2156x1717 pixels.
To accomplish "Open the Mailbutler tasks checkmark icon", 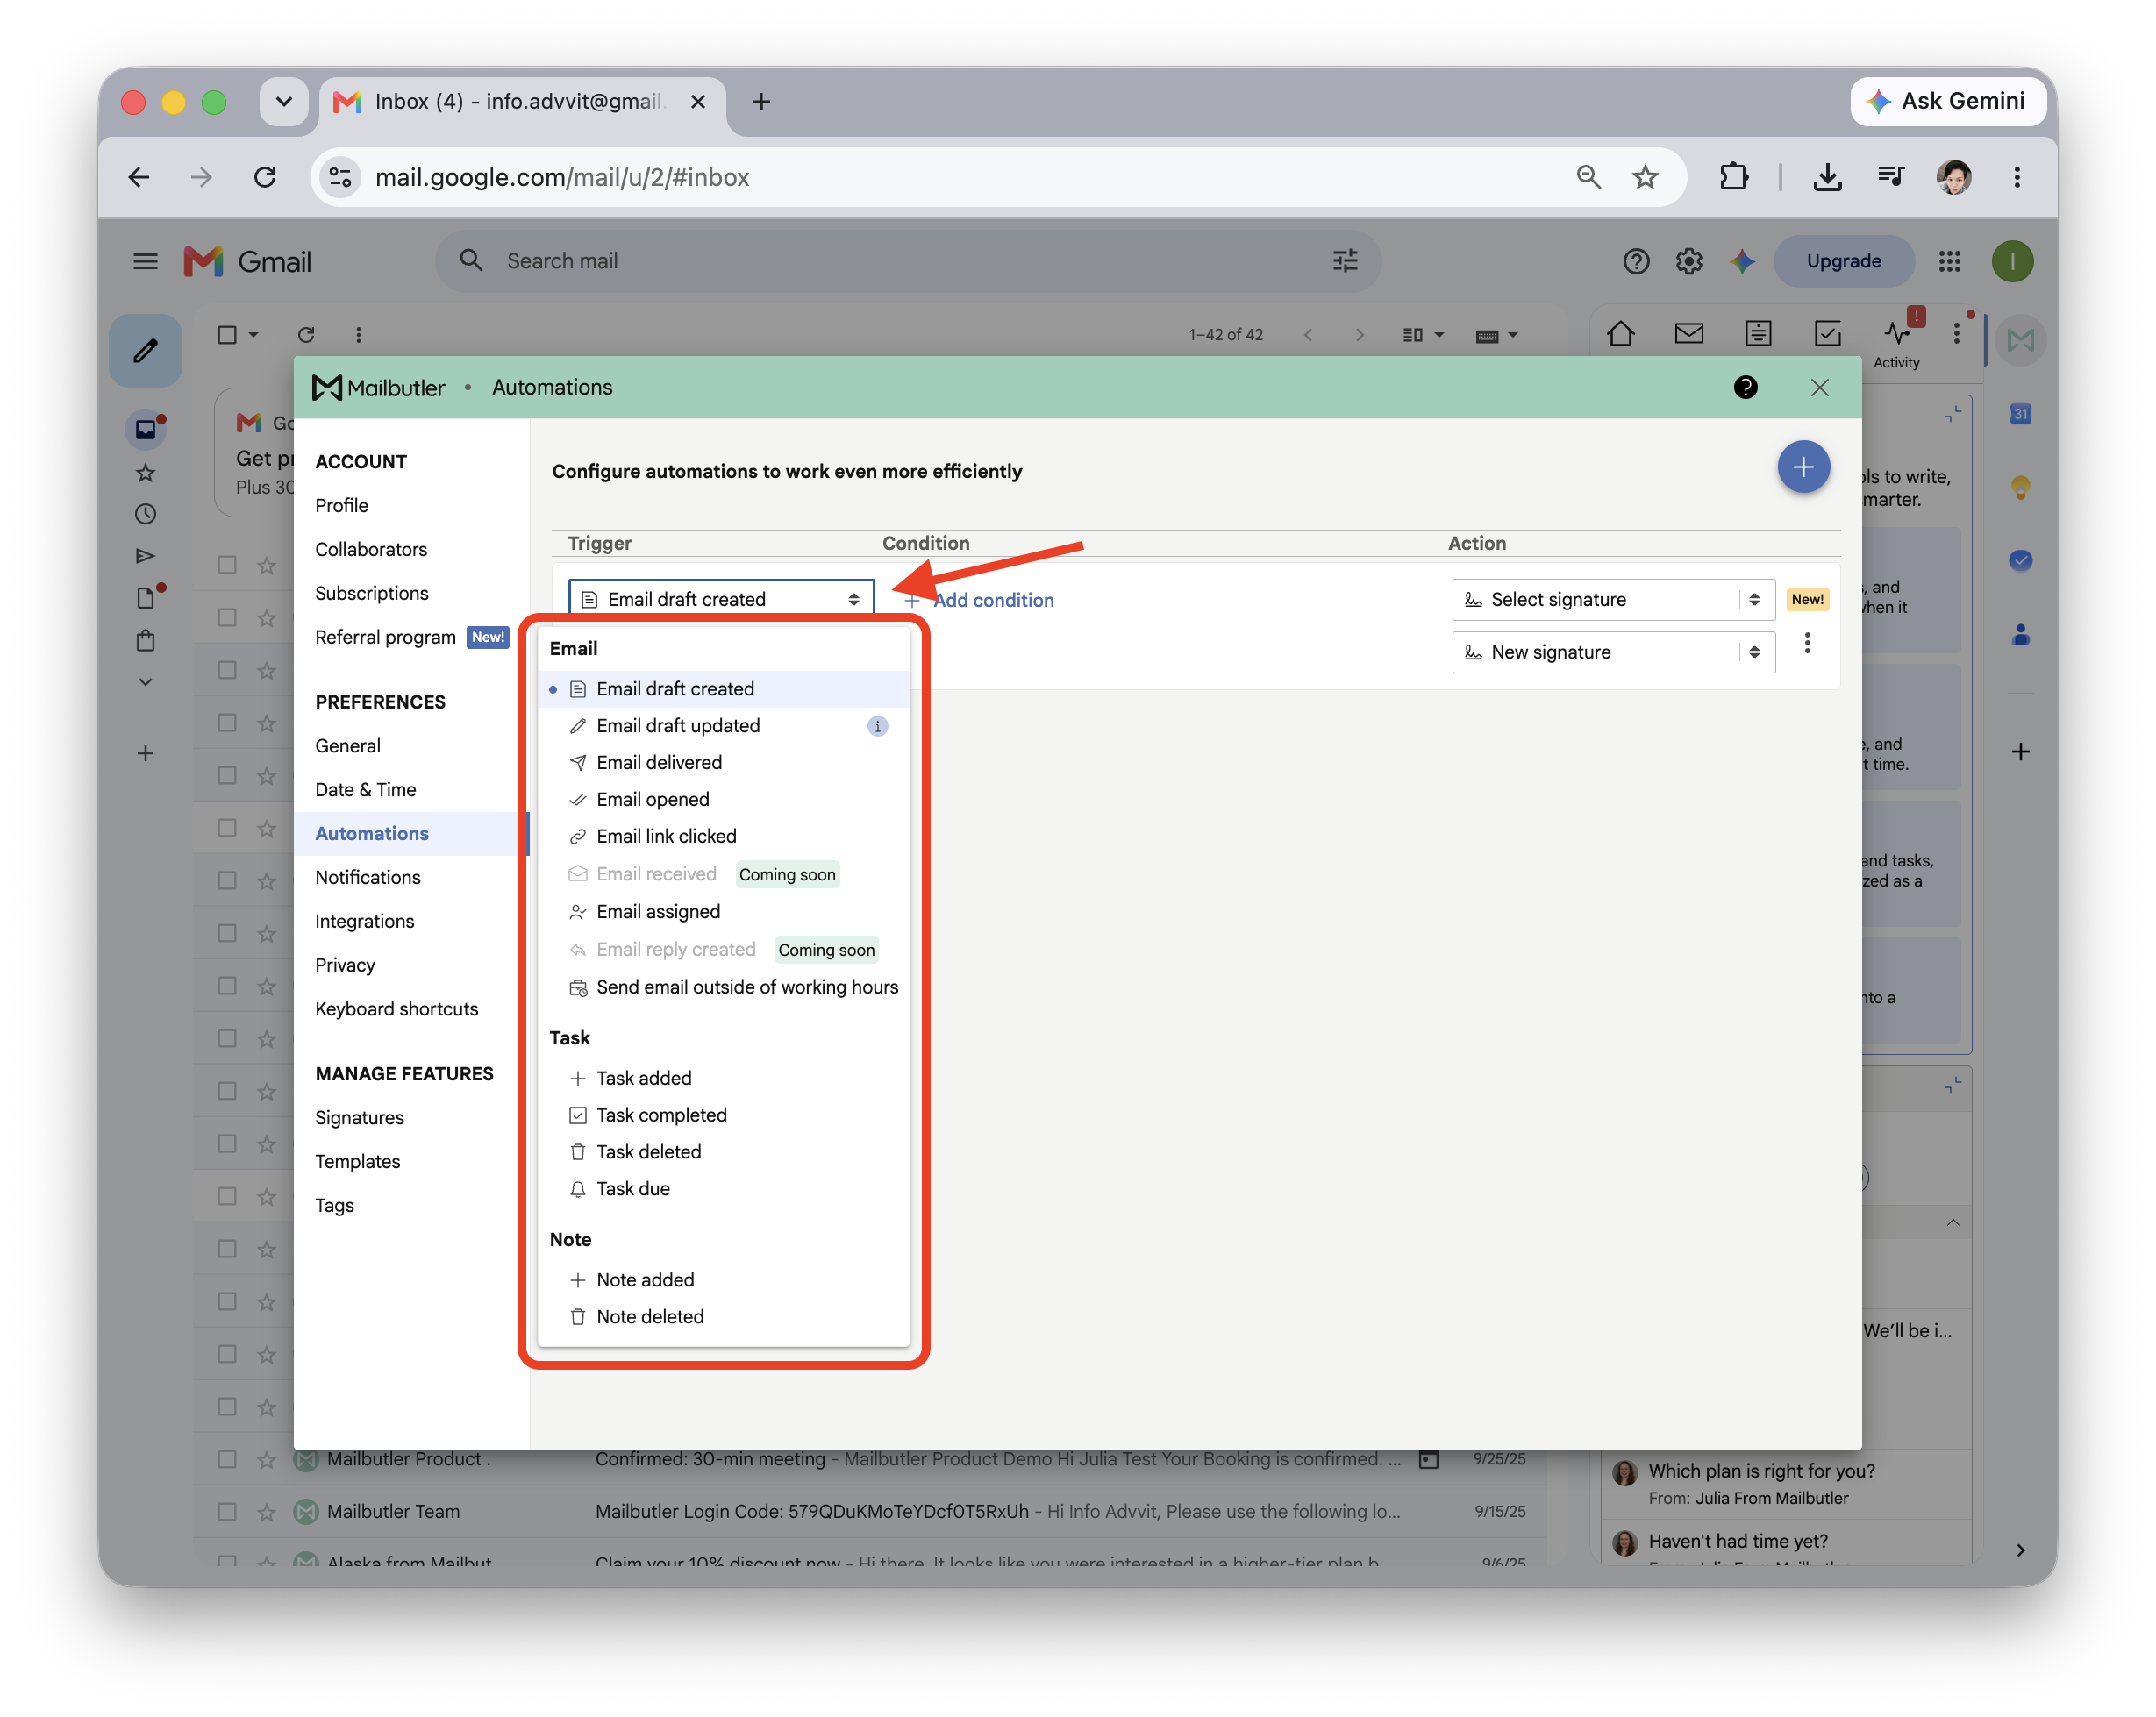I will pyautogui.click(x=1827, y=333).
